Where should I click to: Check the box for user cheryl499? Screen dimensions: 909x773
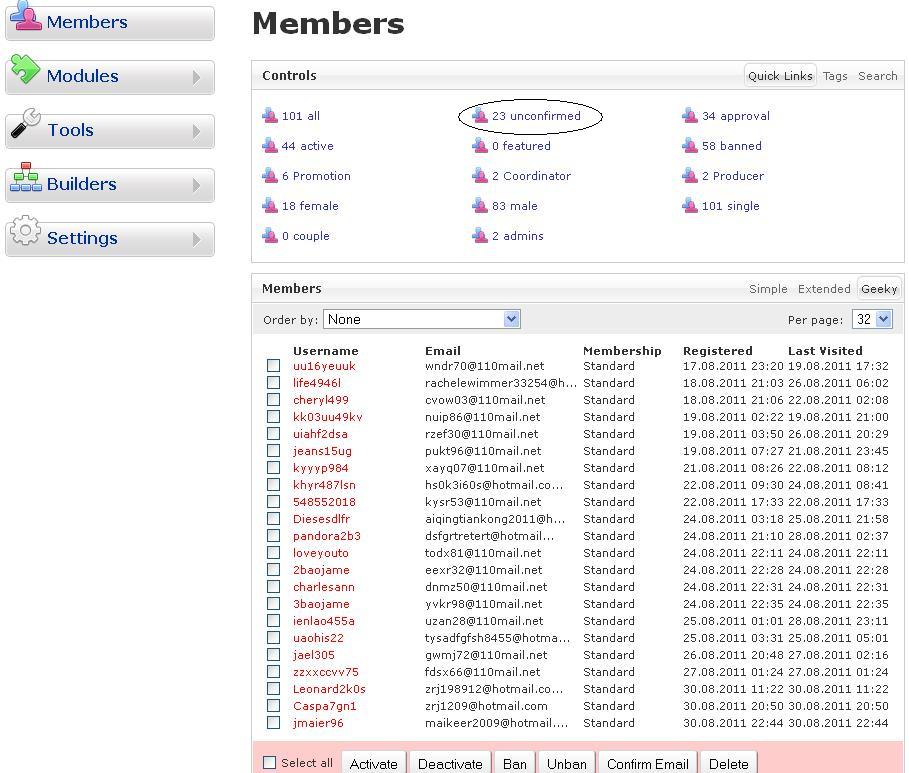[x=273, y=400]
